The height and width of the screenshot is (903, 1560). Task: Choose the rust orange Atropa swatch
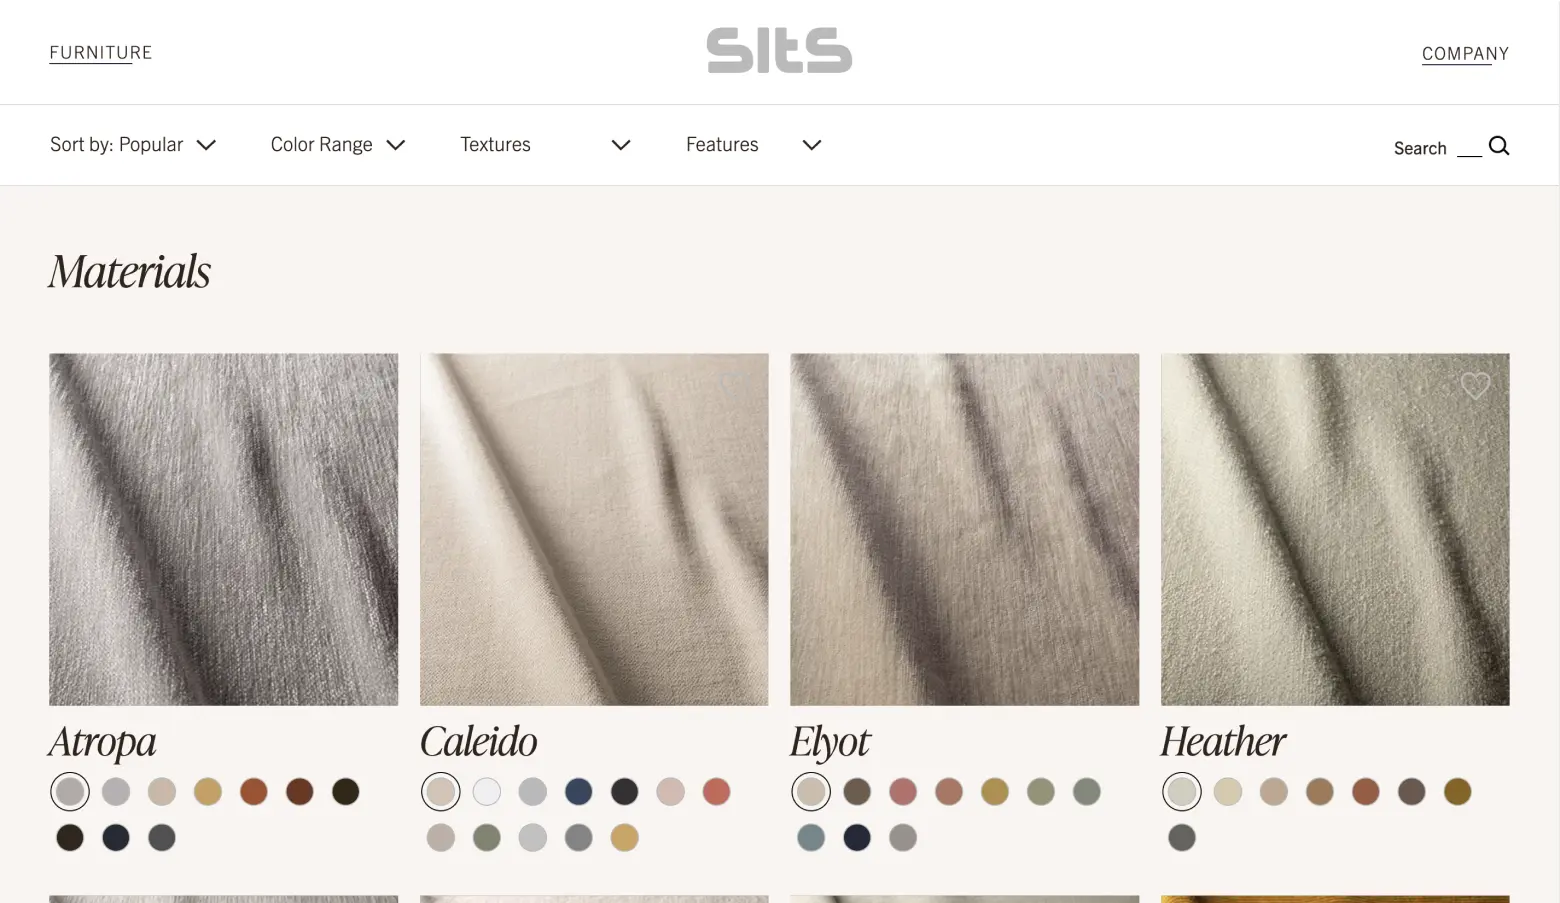(x=254, y=792)
